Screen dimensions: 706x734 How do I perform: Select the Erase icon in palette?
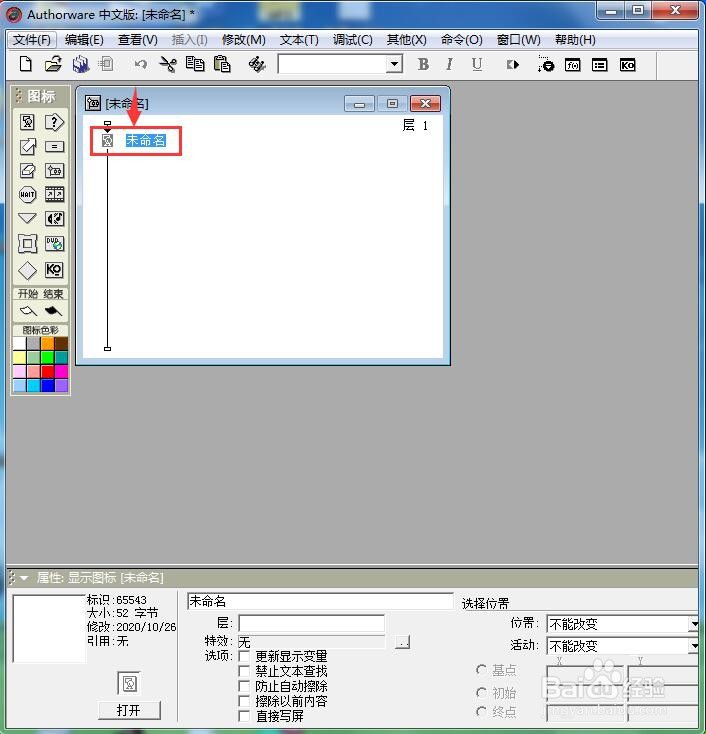pos(27,170)
